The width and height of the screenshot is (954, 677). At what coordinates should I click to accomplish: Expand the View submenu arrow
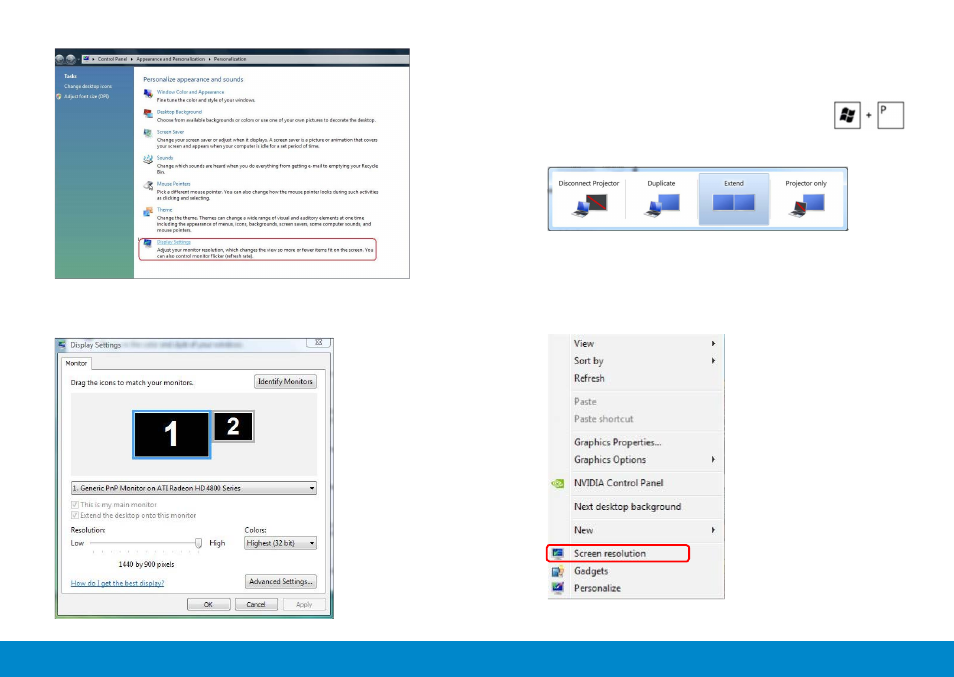point(713,344)
